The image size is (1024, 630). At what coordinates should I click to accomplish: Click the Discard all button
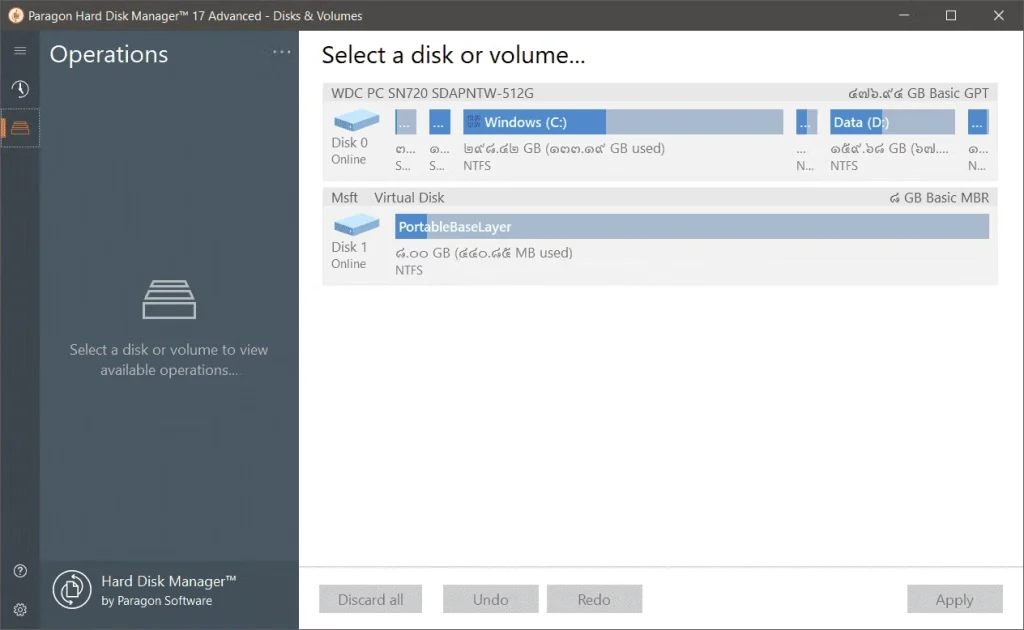pyautogui.click(x=370, y=599)
